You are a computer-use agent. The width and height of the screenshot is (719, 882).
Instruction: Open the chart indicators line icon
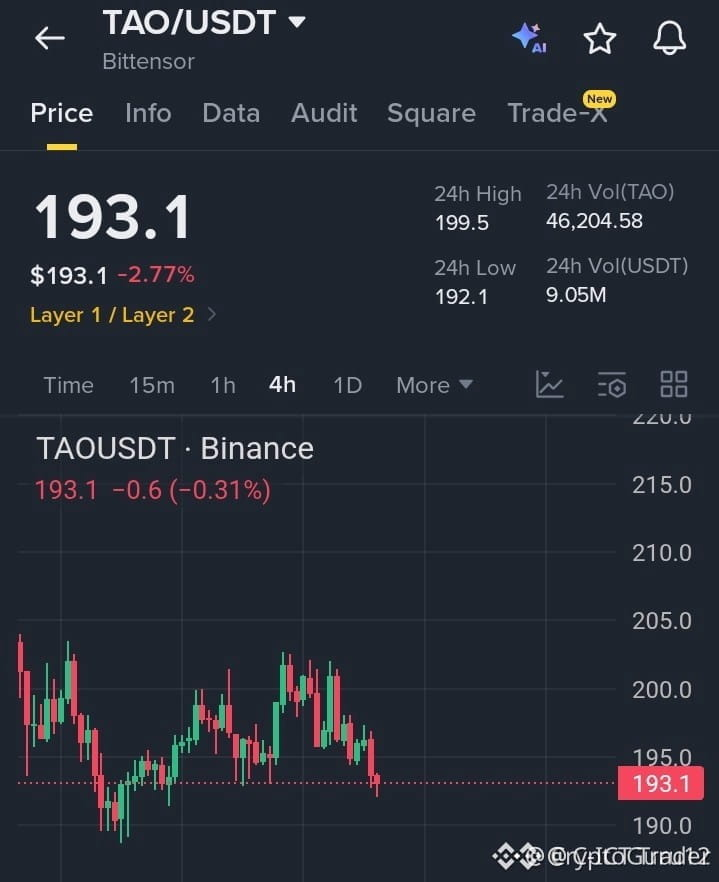pos(549,385)
